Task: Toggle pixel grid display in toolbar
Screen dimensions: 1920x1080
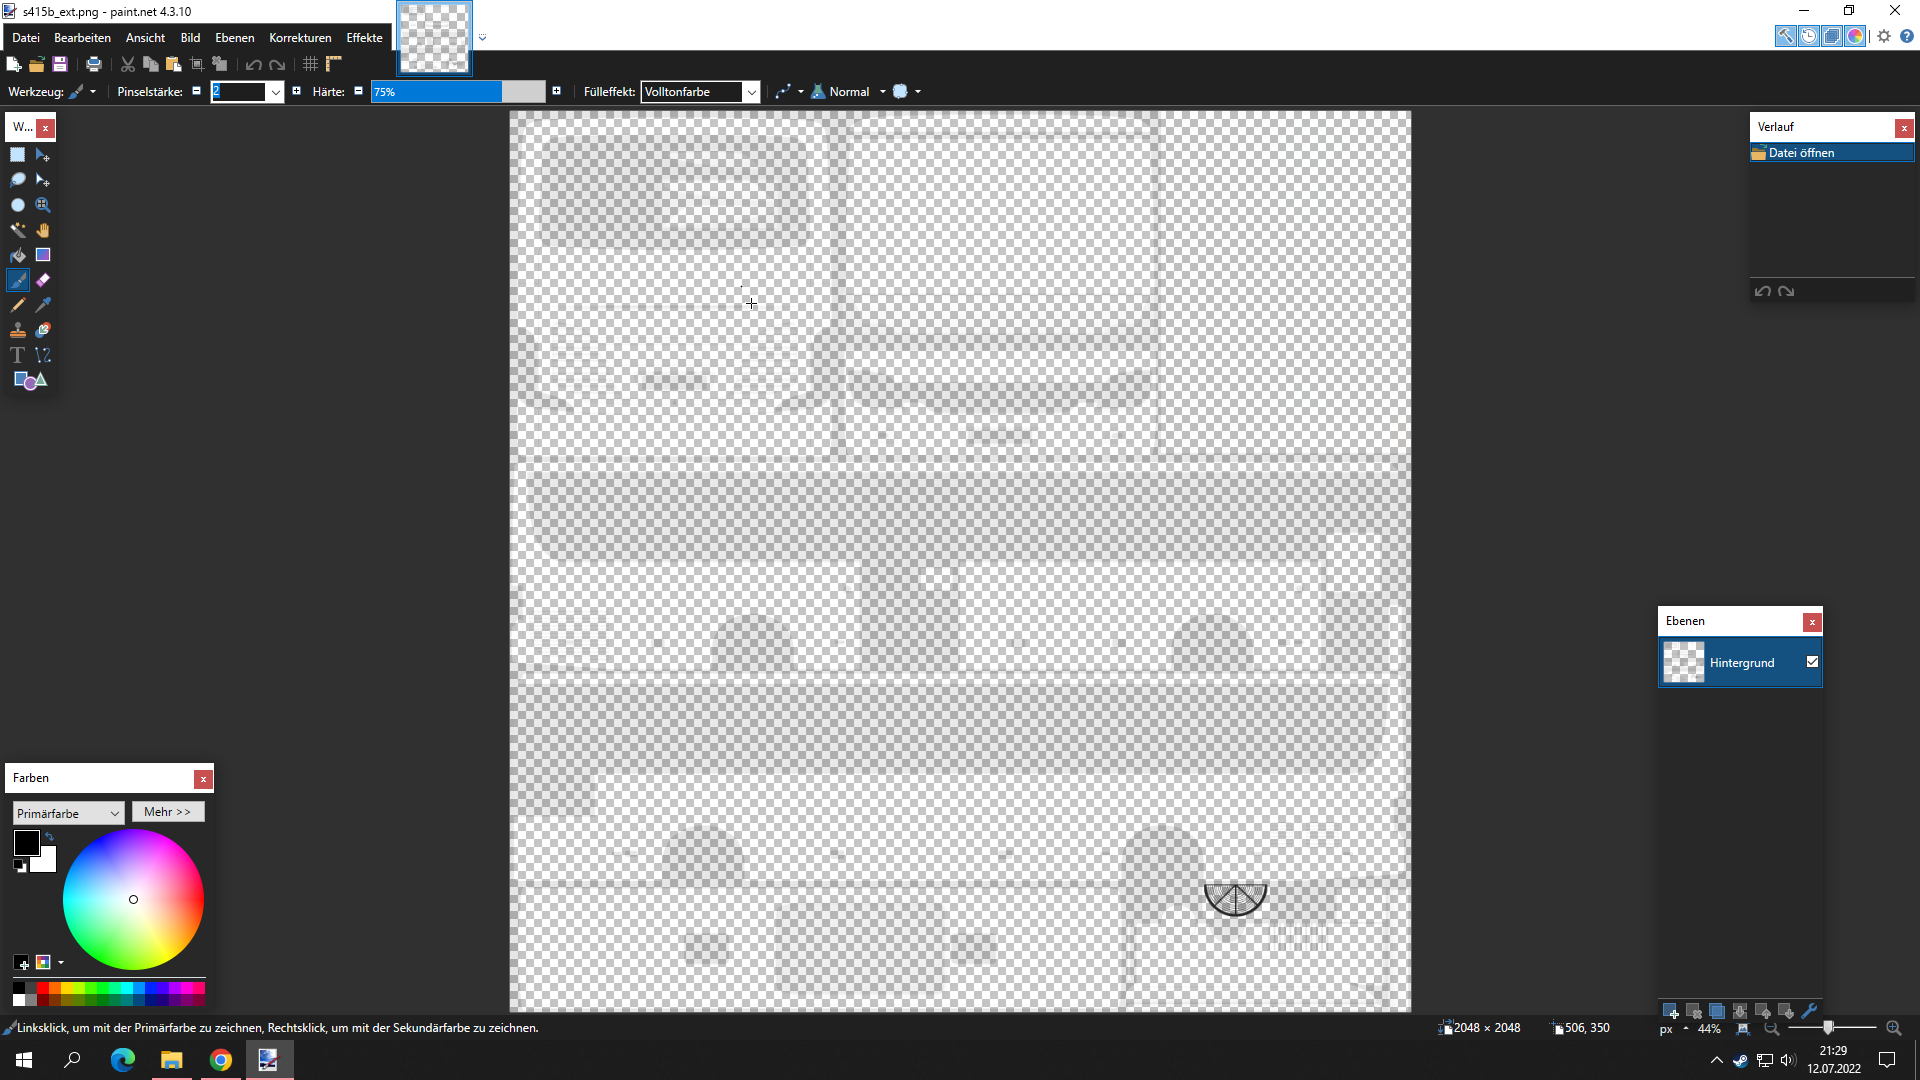Action: point(310,64)
